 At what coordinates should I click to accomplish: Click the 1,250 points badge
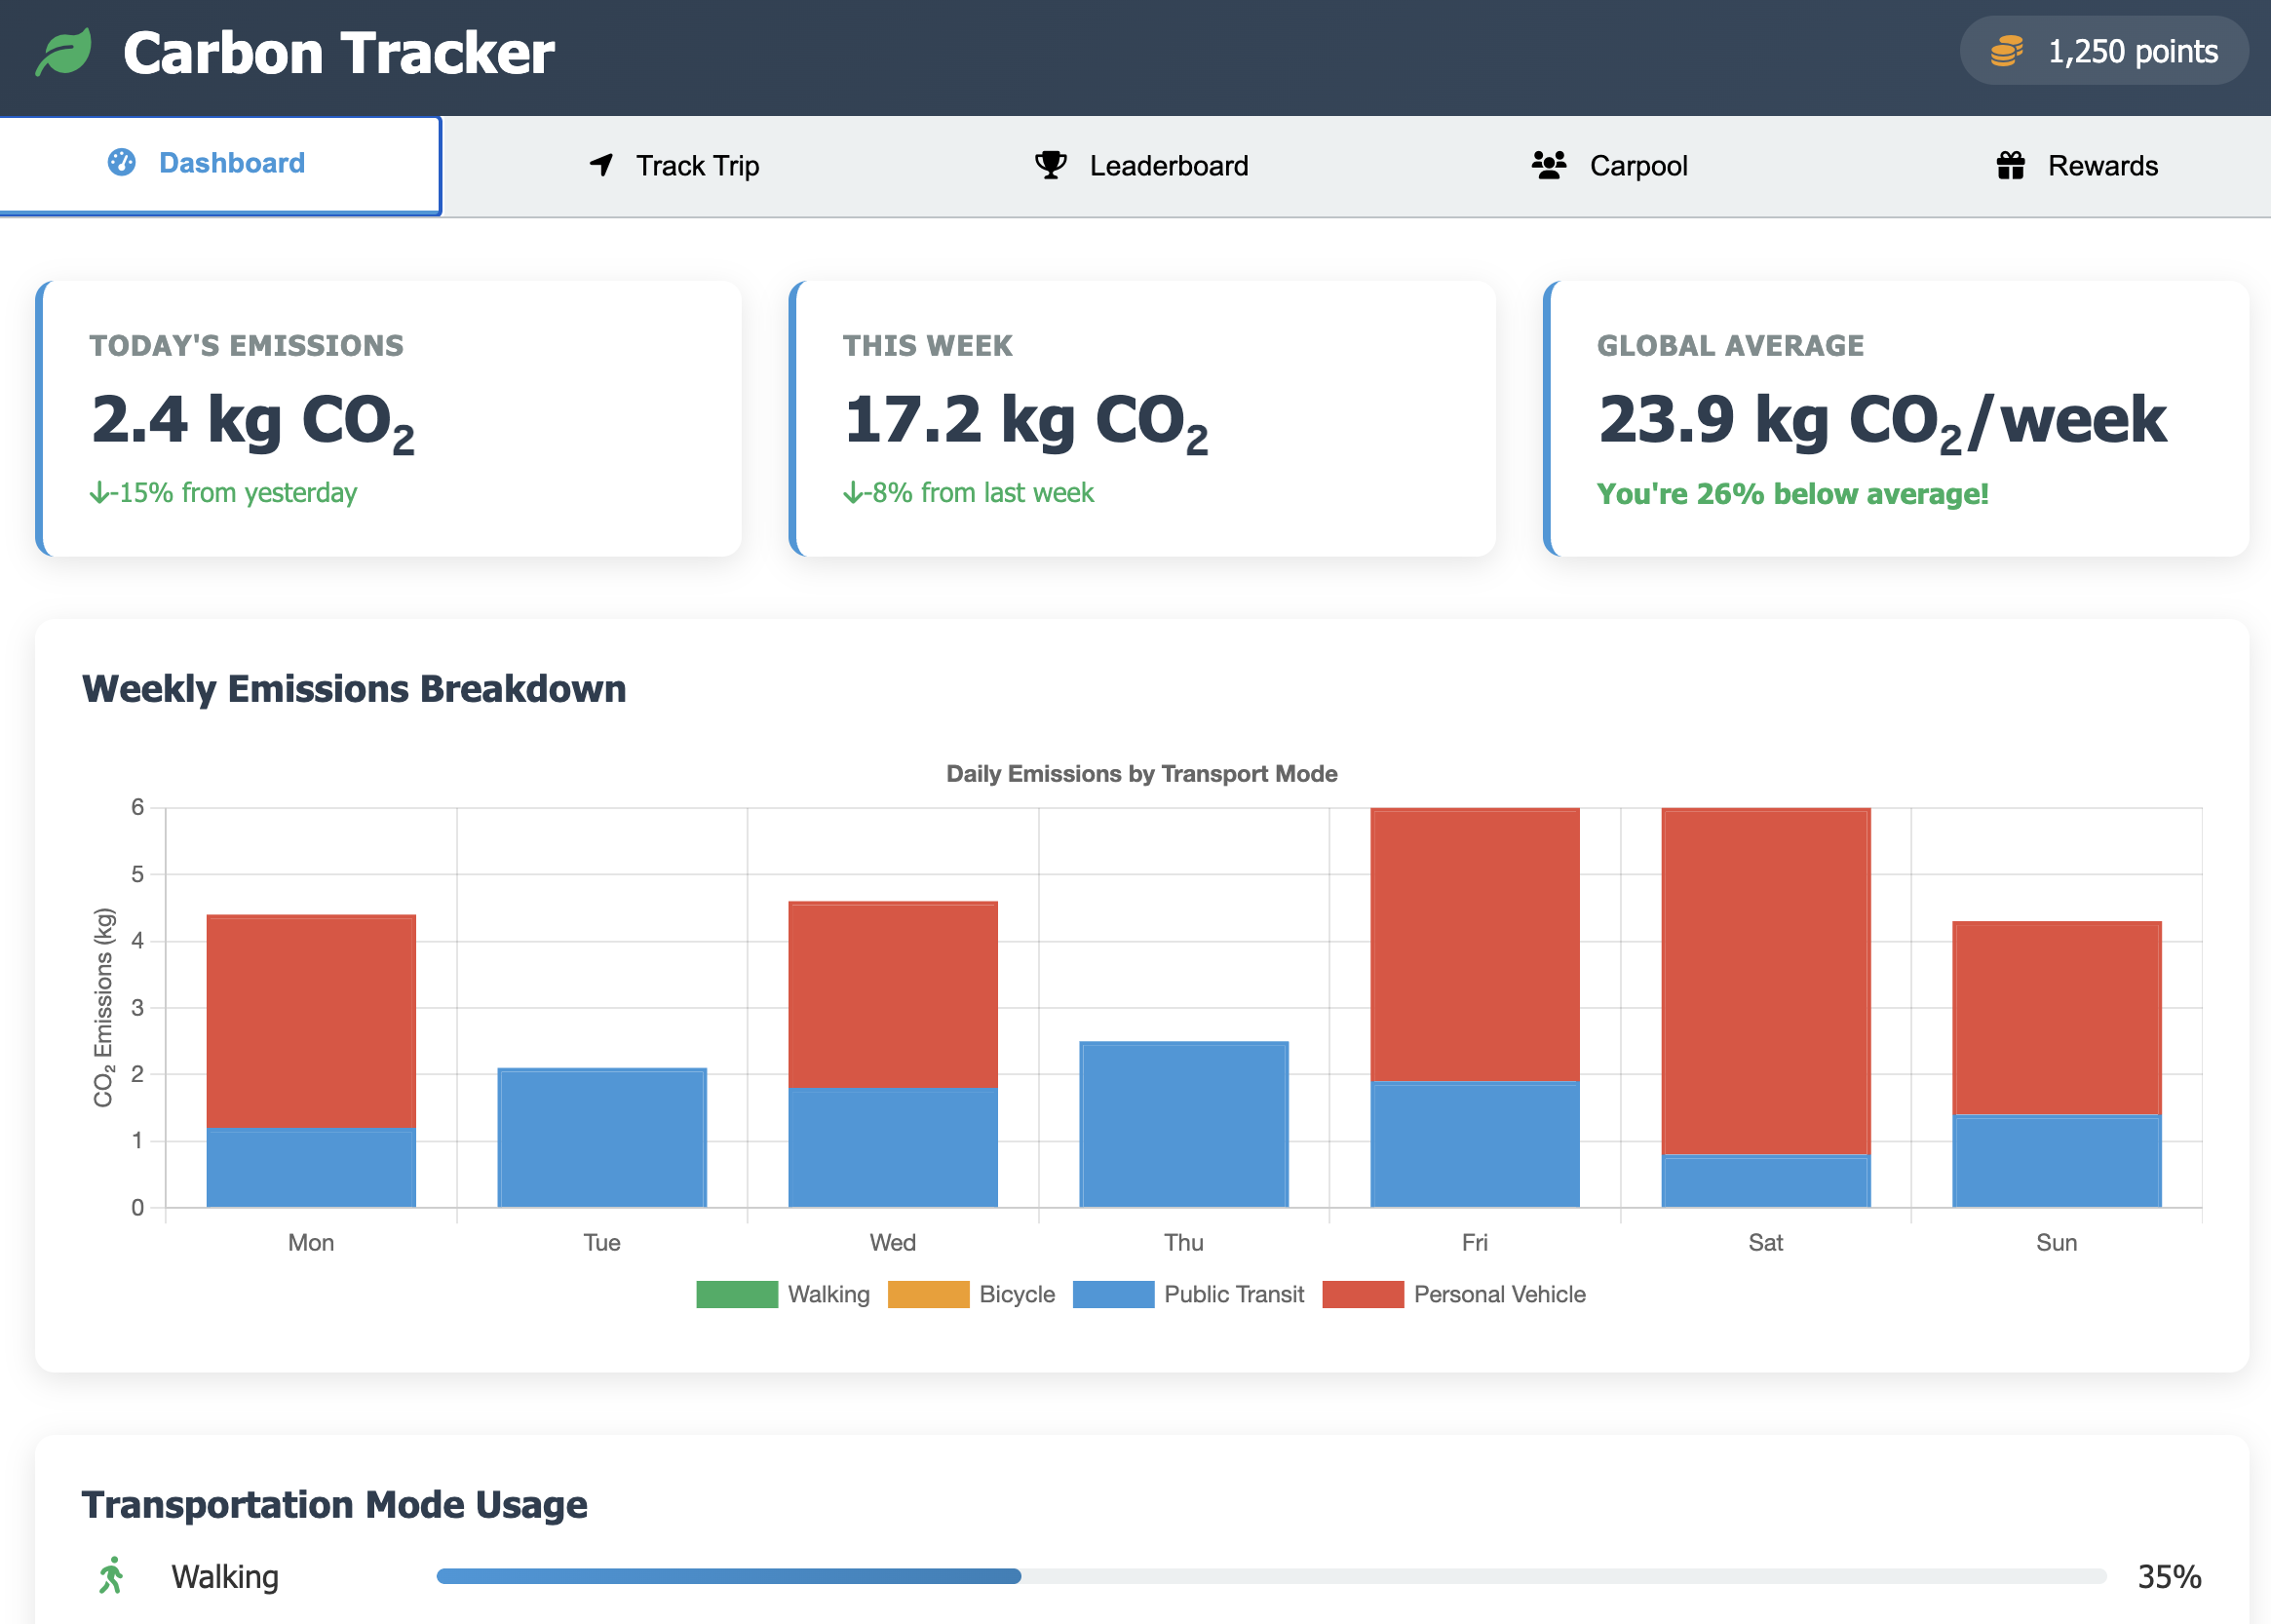pyautogui.click(x=2103, y=51)
